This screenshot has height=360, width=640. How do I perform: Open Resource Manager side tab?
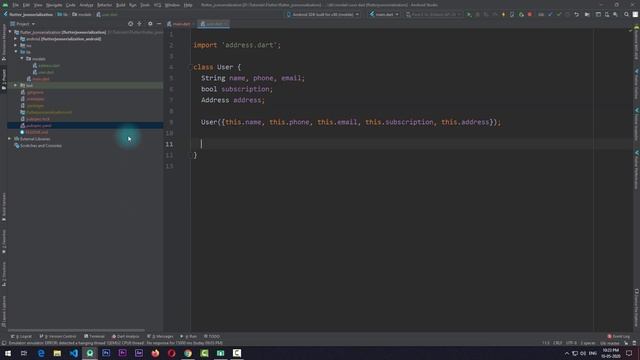pyautogui.click(x=4, y=42)
